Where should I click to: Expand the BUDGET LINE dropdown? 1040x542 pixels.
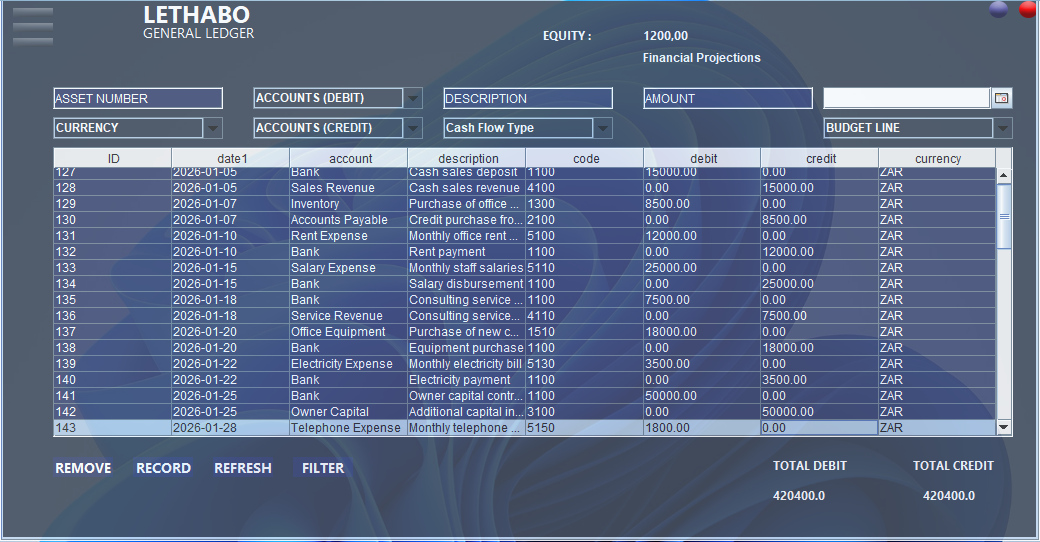[1003, 128]
